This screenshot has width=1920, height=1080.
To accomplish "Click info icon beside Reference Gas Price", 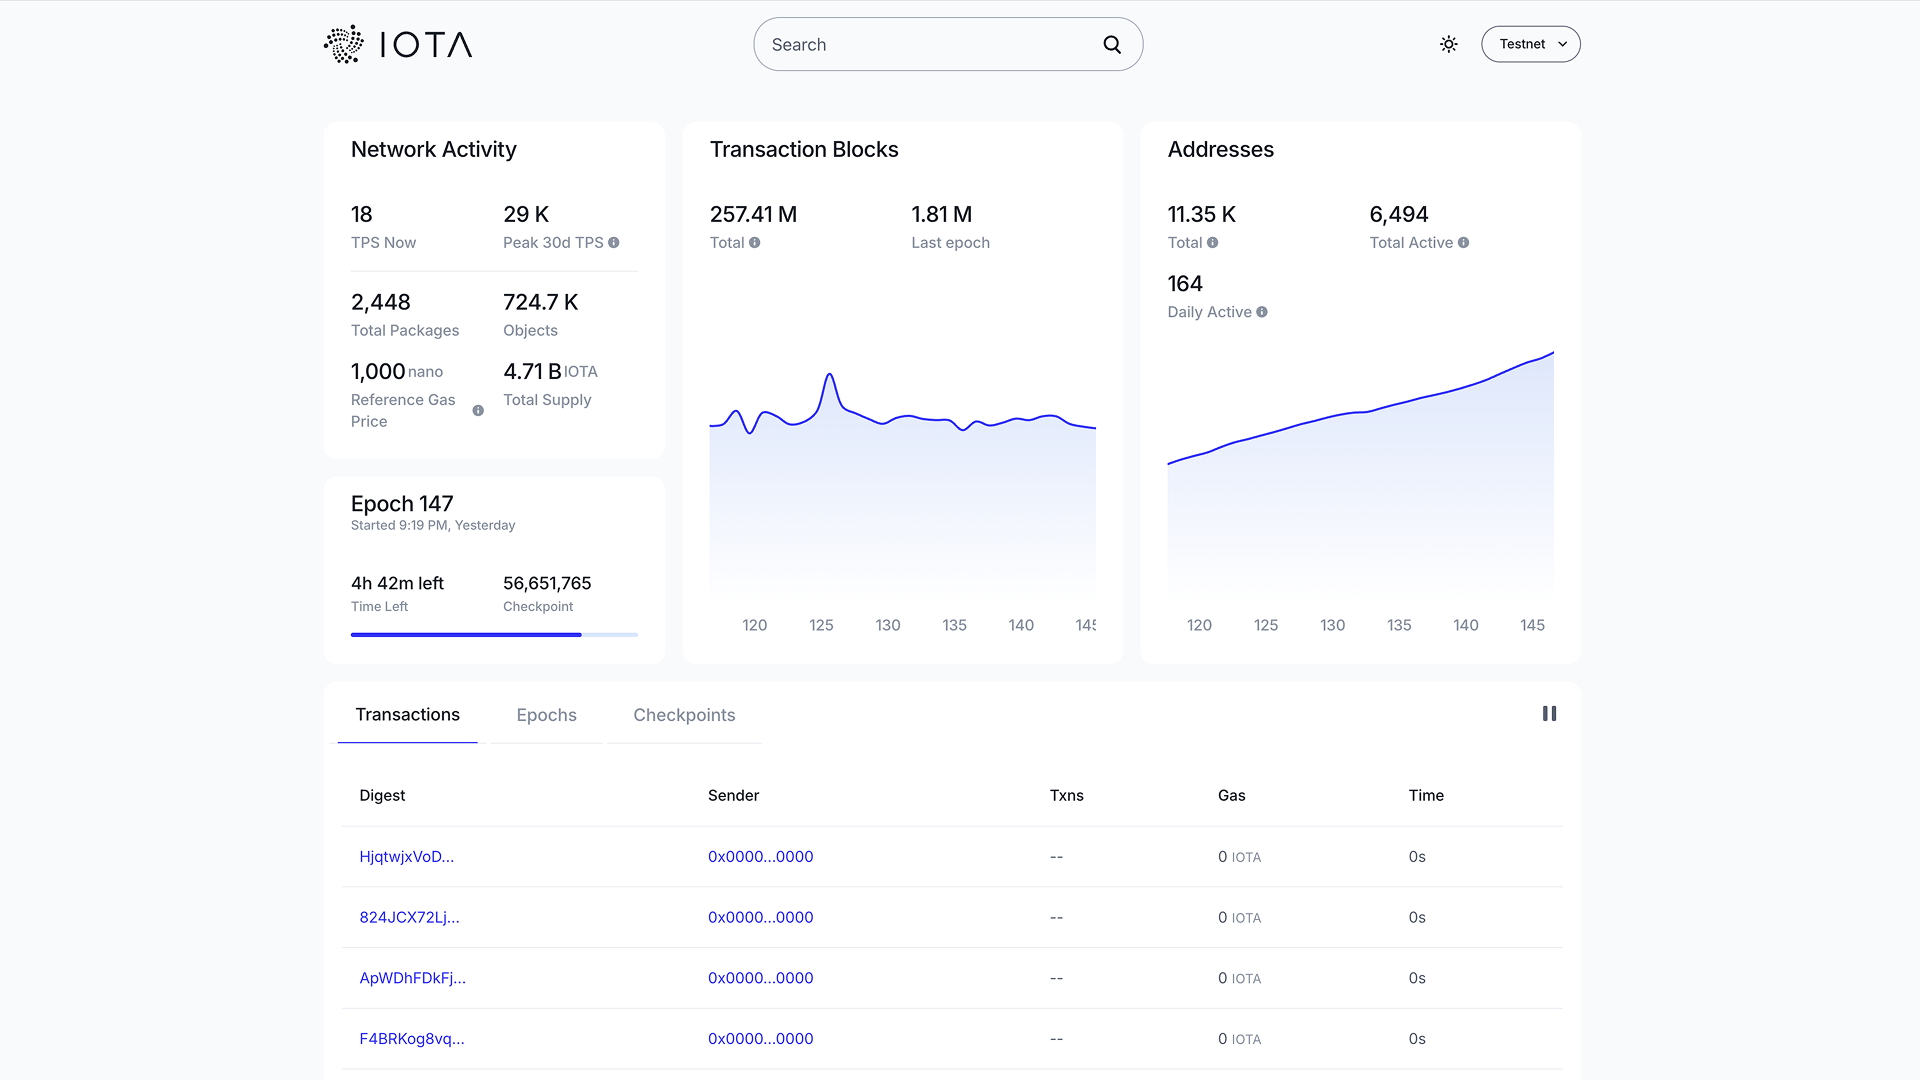I will click(x=478, y=411).
